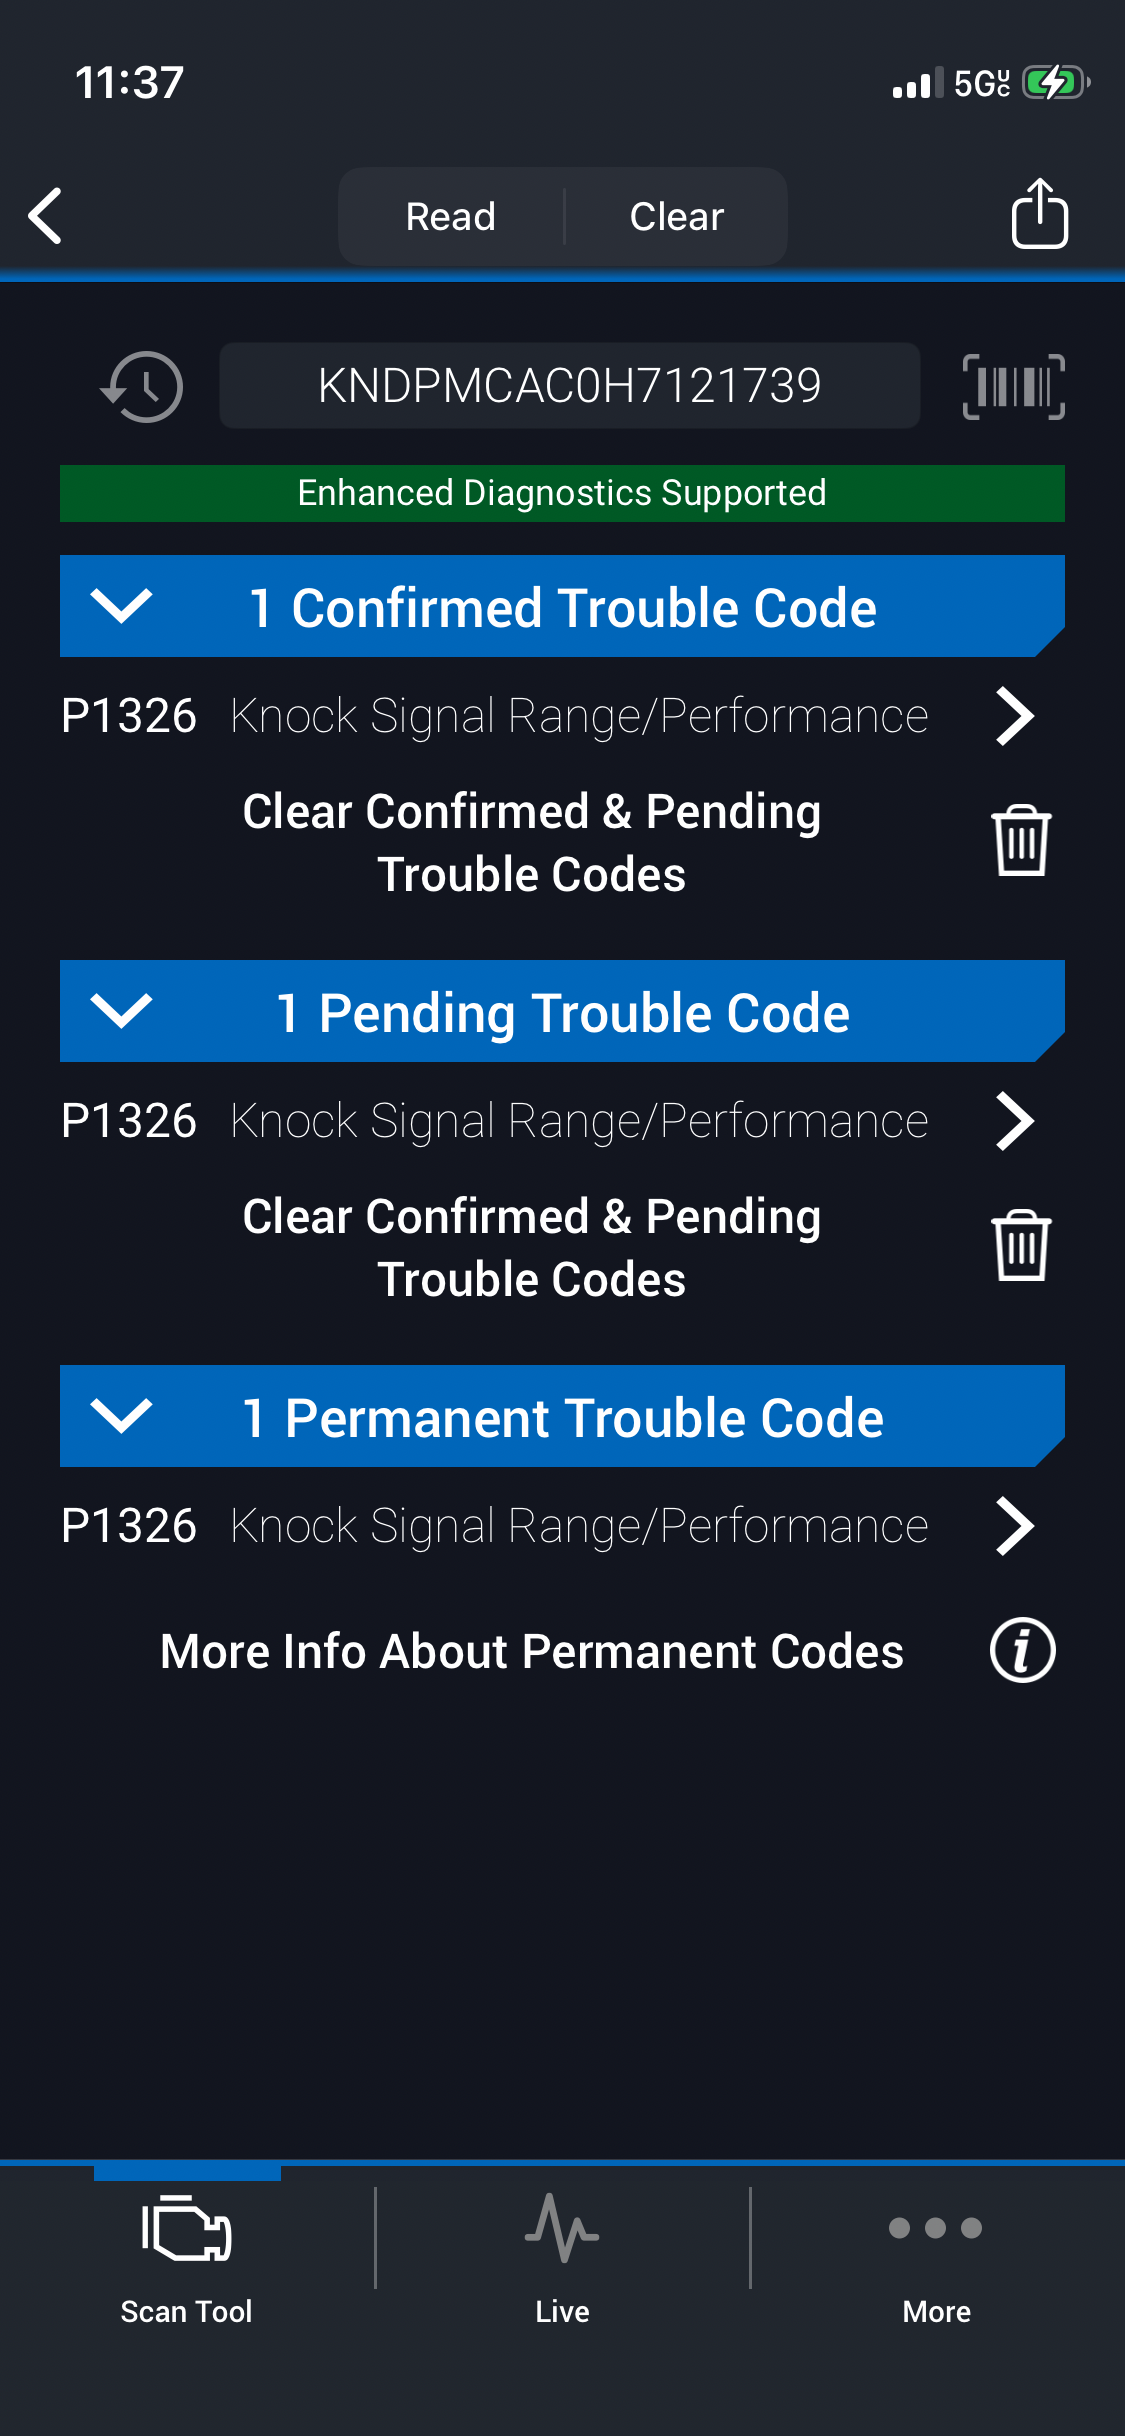
Task: Collapse the Permanent Trouble Code section
Action: point(121,1416)
